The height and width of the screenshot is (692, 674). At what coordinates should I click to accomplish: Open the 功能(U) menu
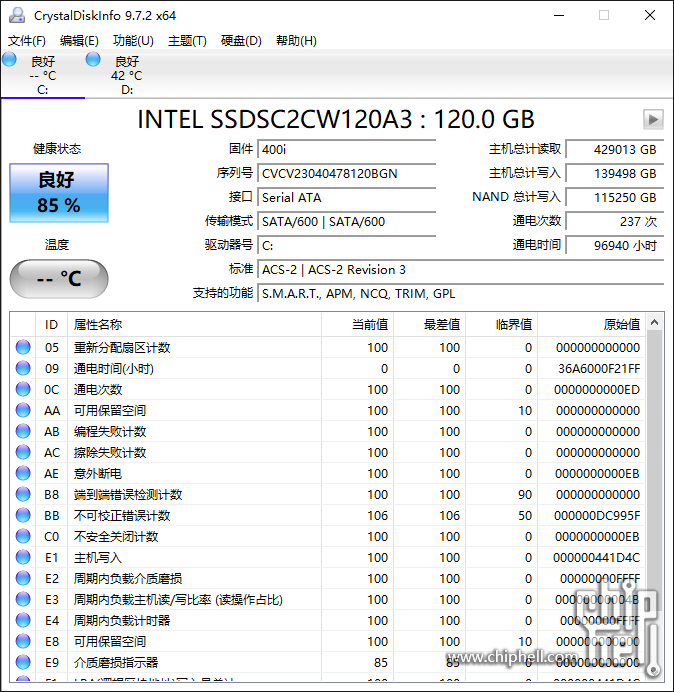coord(133,41)
